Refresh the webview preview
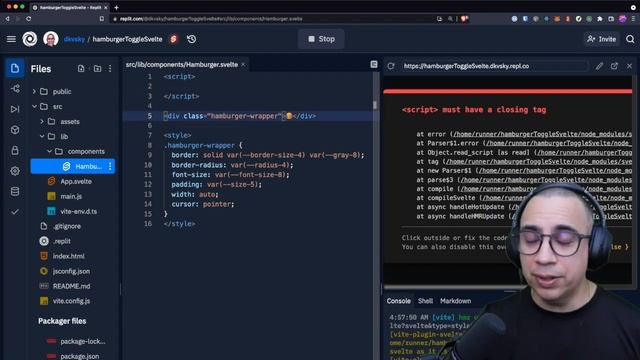 click(x=391, y=66)
